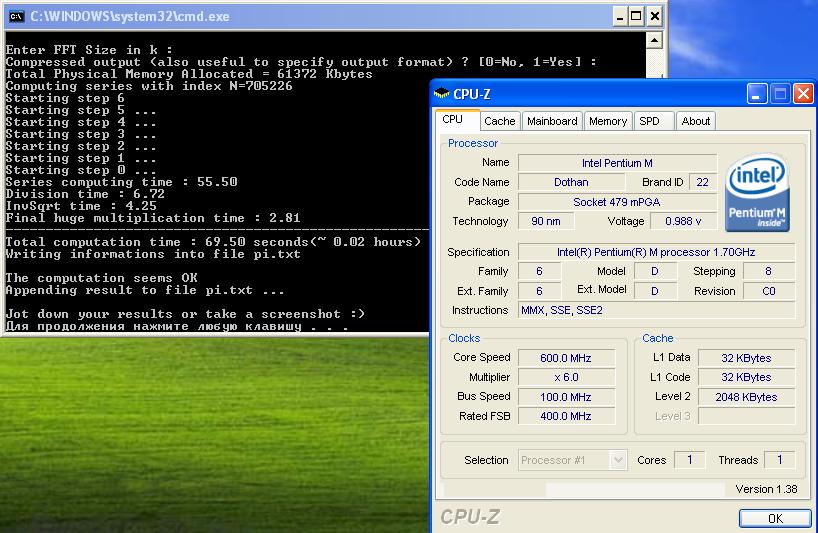The height and width of the screenshot is (533, 818).
Task: Click the Brand ID value '22'
Action: click(x=702, y=182)
